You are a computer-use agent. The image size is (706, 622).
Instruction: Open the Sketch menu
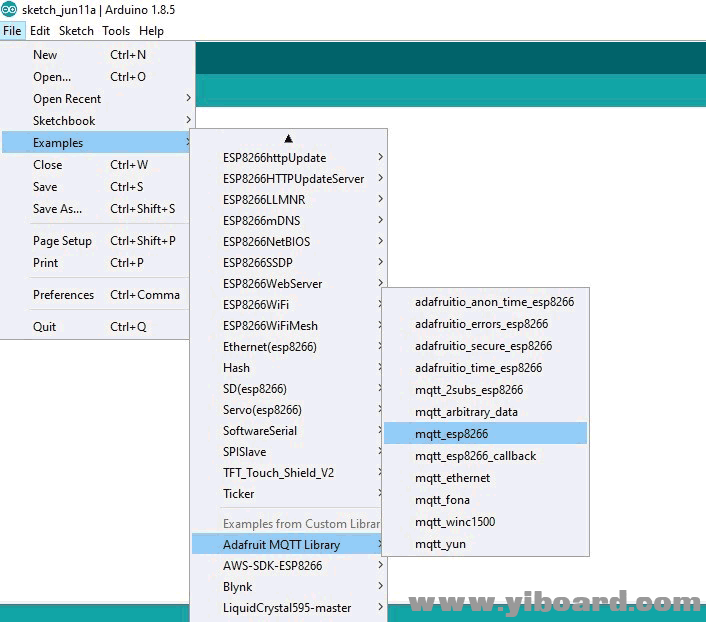[x=76, y=31]
